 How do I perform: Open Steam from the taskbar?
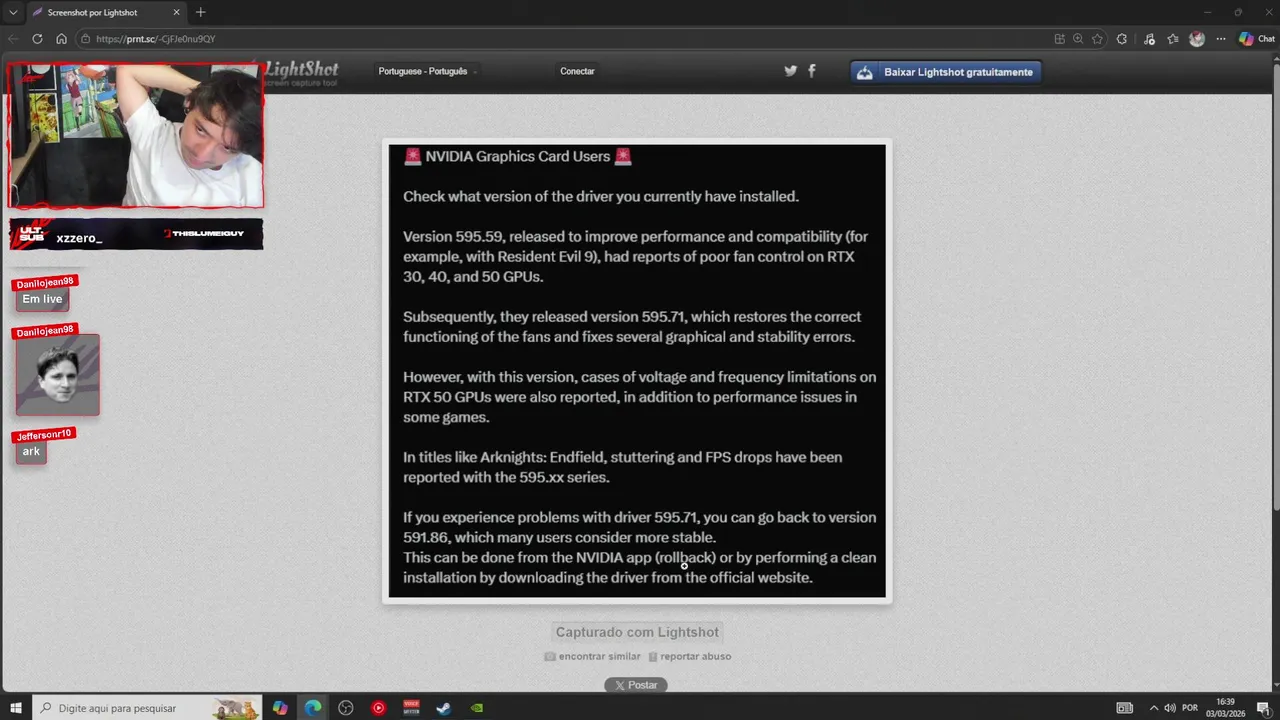443,708
